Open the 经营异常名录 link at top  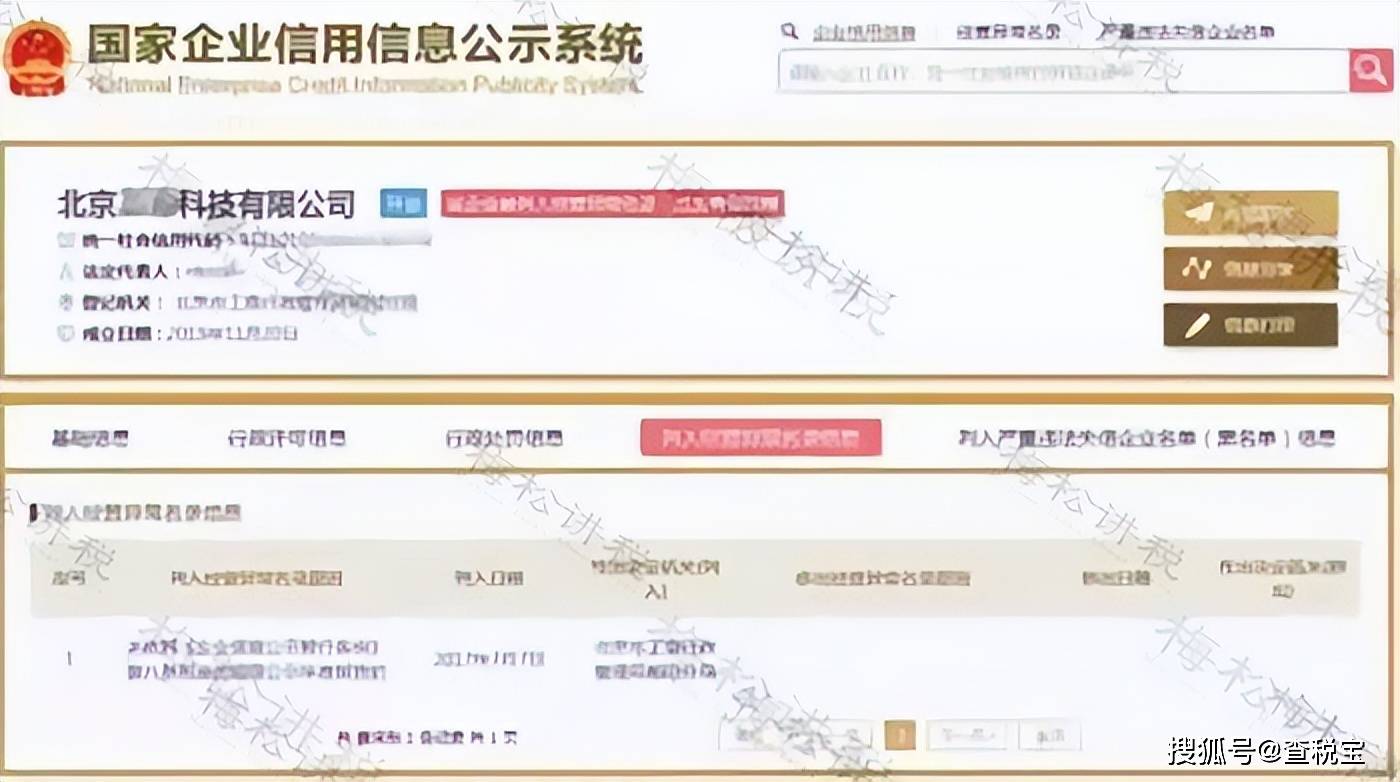[x=1007, y=32]
